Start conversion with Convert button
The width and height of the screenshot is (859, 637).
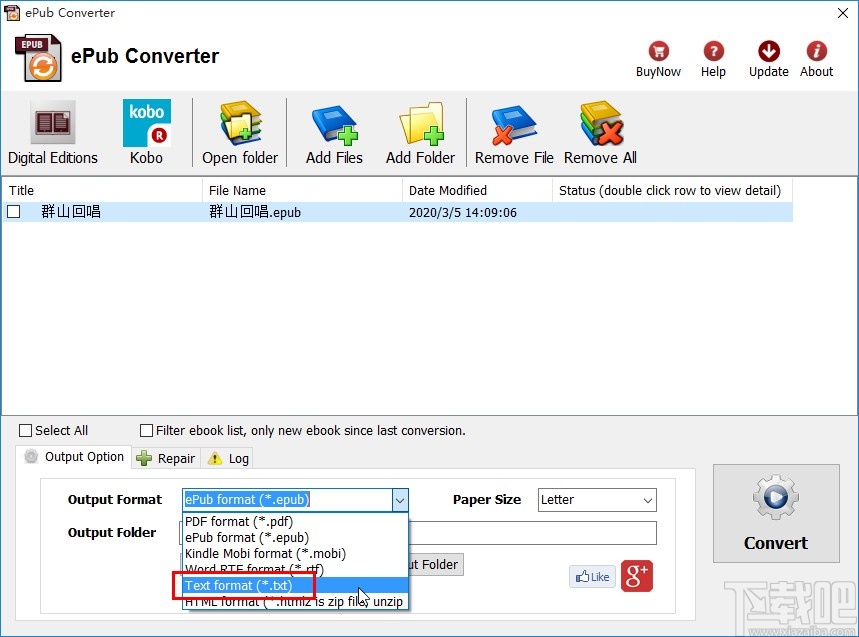click(x=776, y=513)
